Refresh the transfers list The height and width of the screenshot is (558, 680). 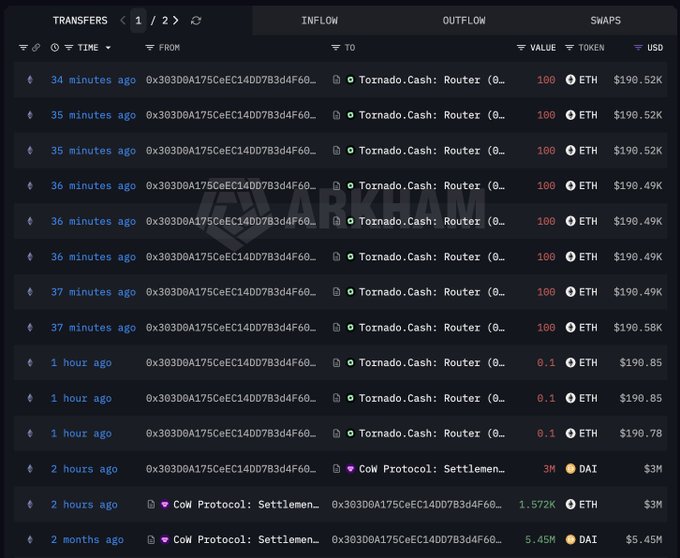coord(196,20)
